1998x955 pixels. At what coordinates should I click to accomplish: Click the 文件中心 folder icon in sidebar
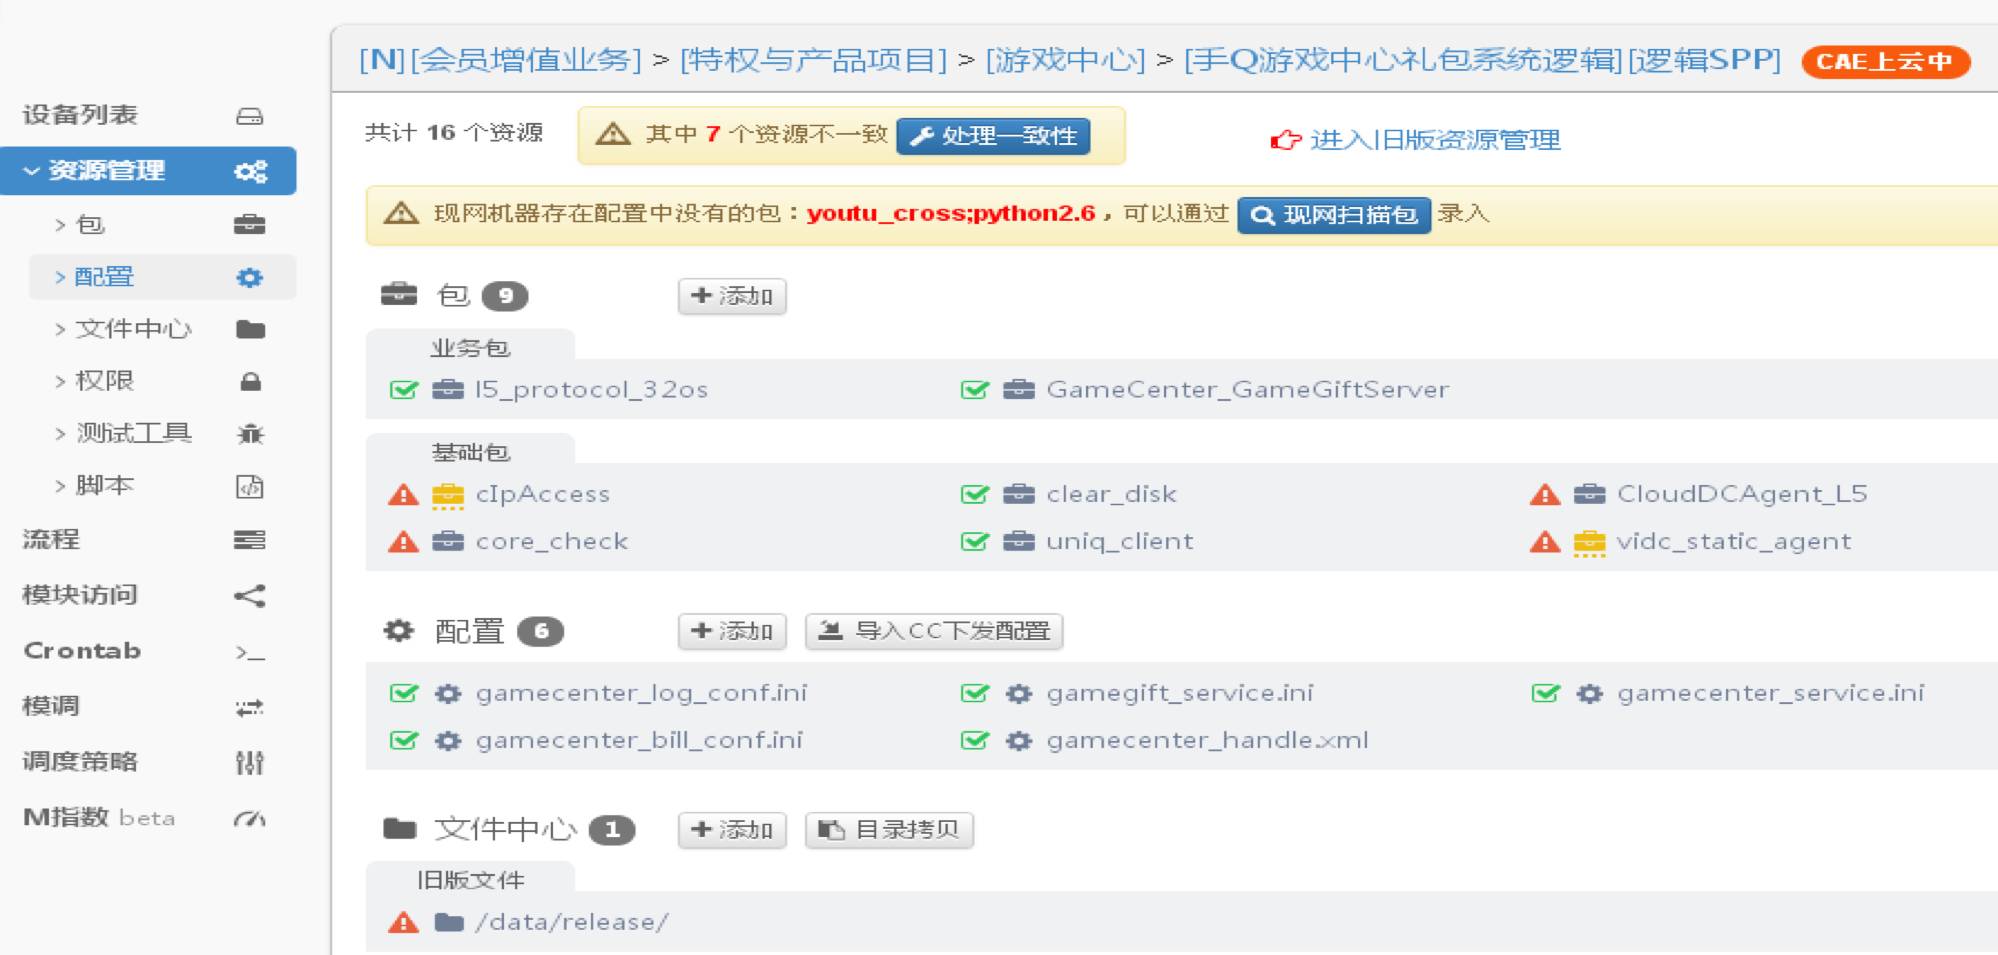click(250, 328)
